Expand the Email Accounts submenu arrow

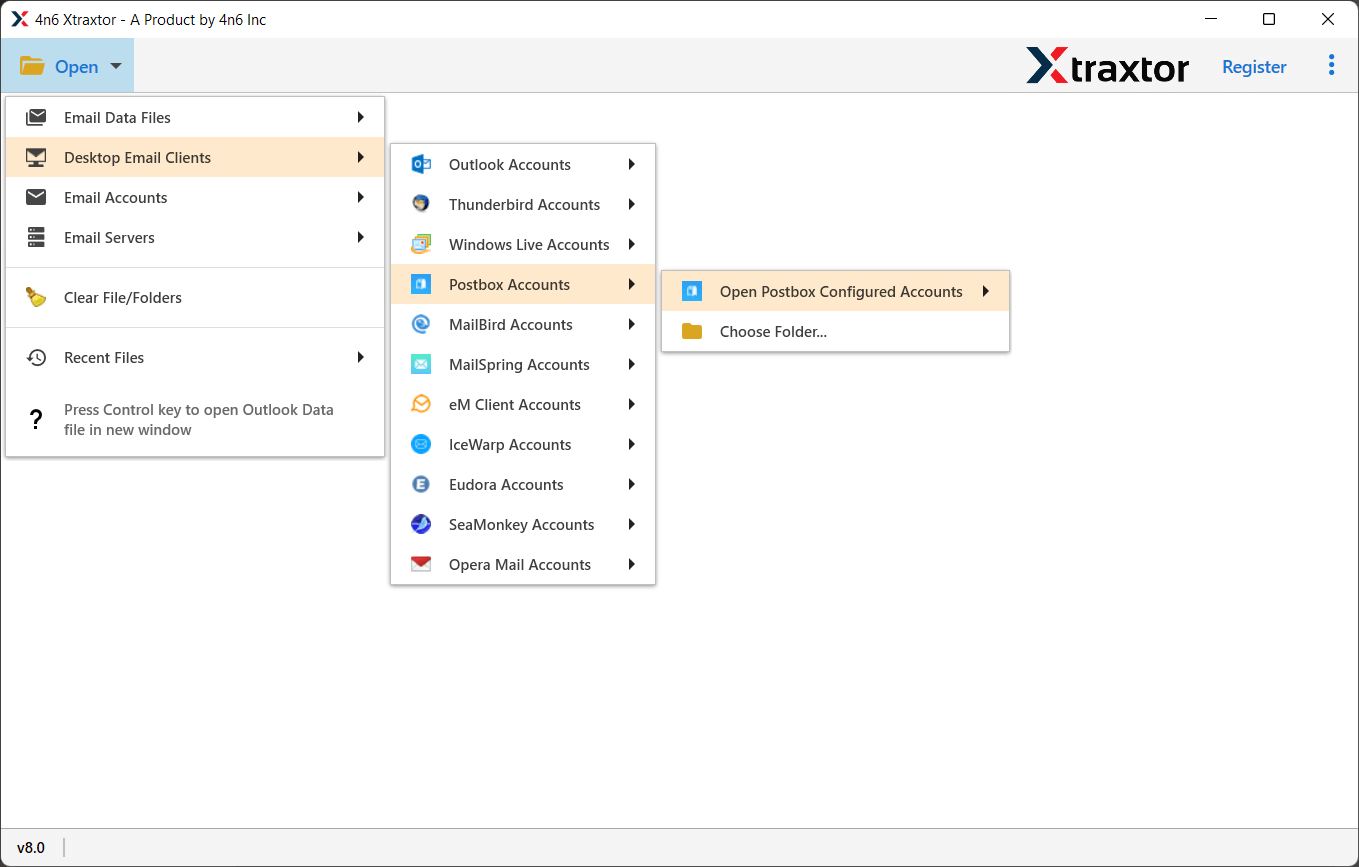360,197
